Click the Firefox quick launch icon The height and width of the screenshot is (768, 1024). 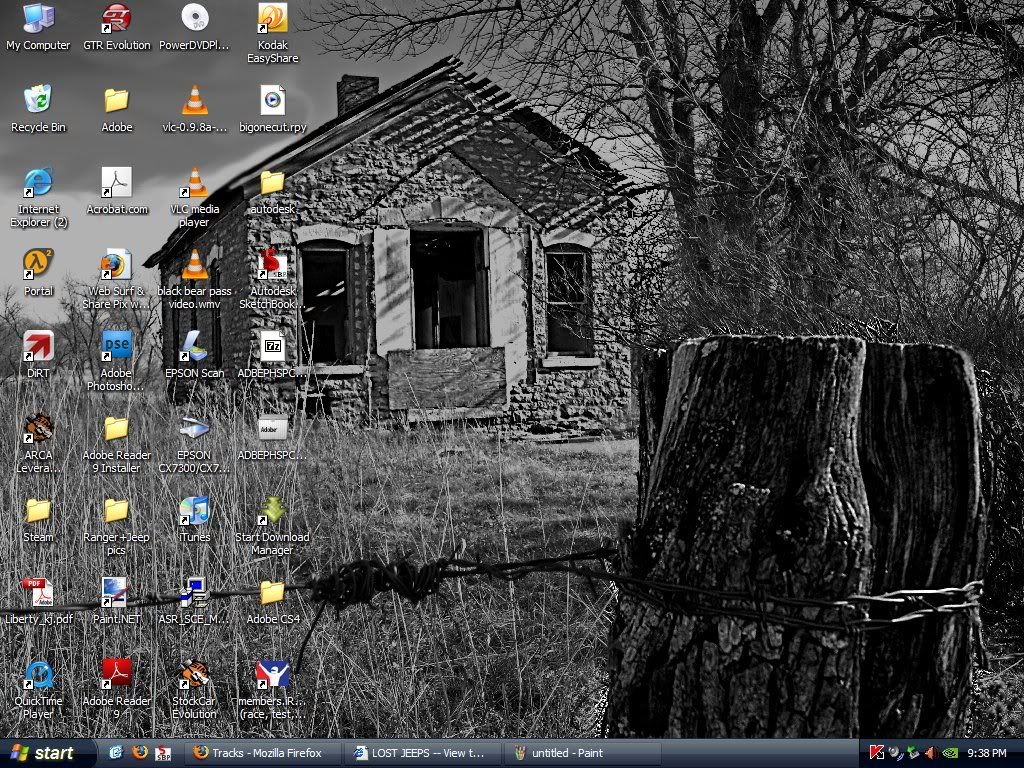[140, 753]
